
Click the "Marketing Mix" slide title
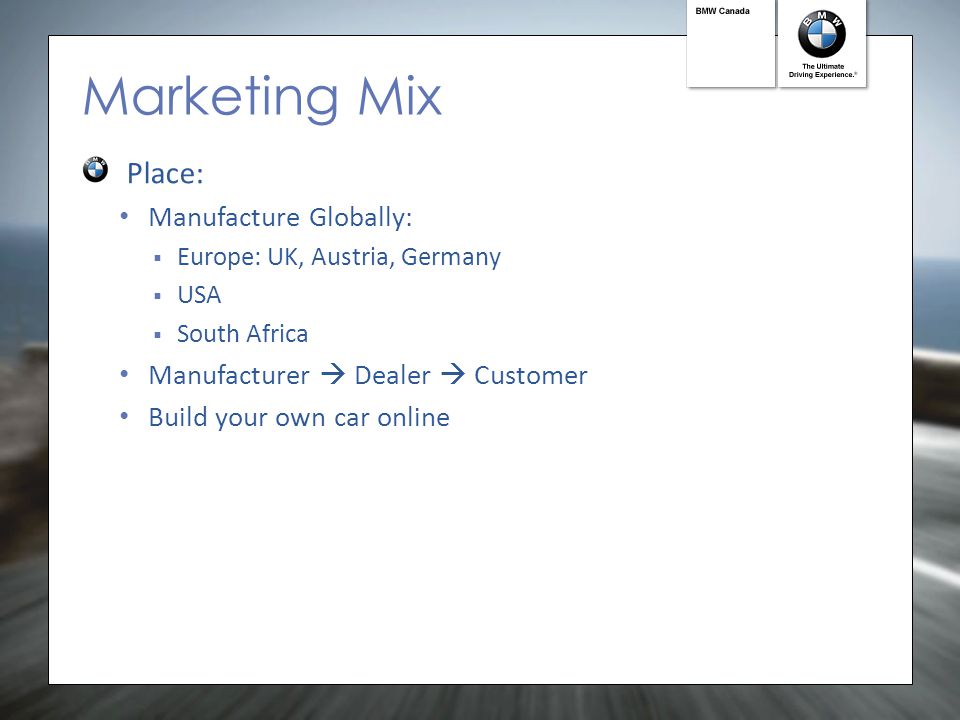click(x=263, y=98)
